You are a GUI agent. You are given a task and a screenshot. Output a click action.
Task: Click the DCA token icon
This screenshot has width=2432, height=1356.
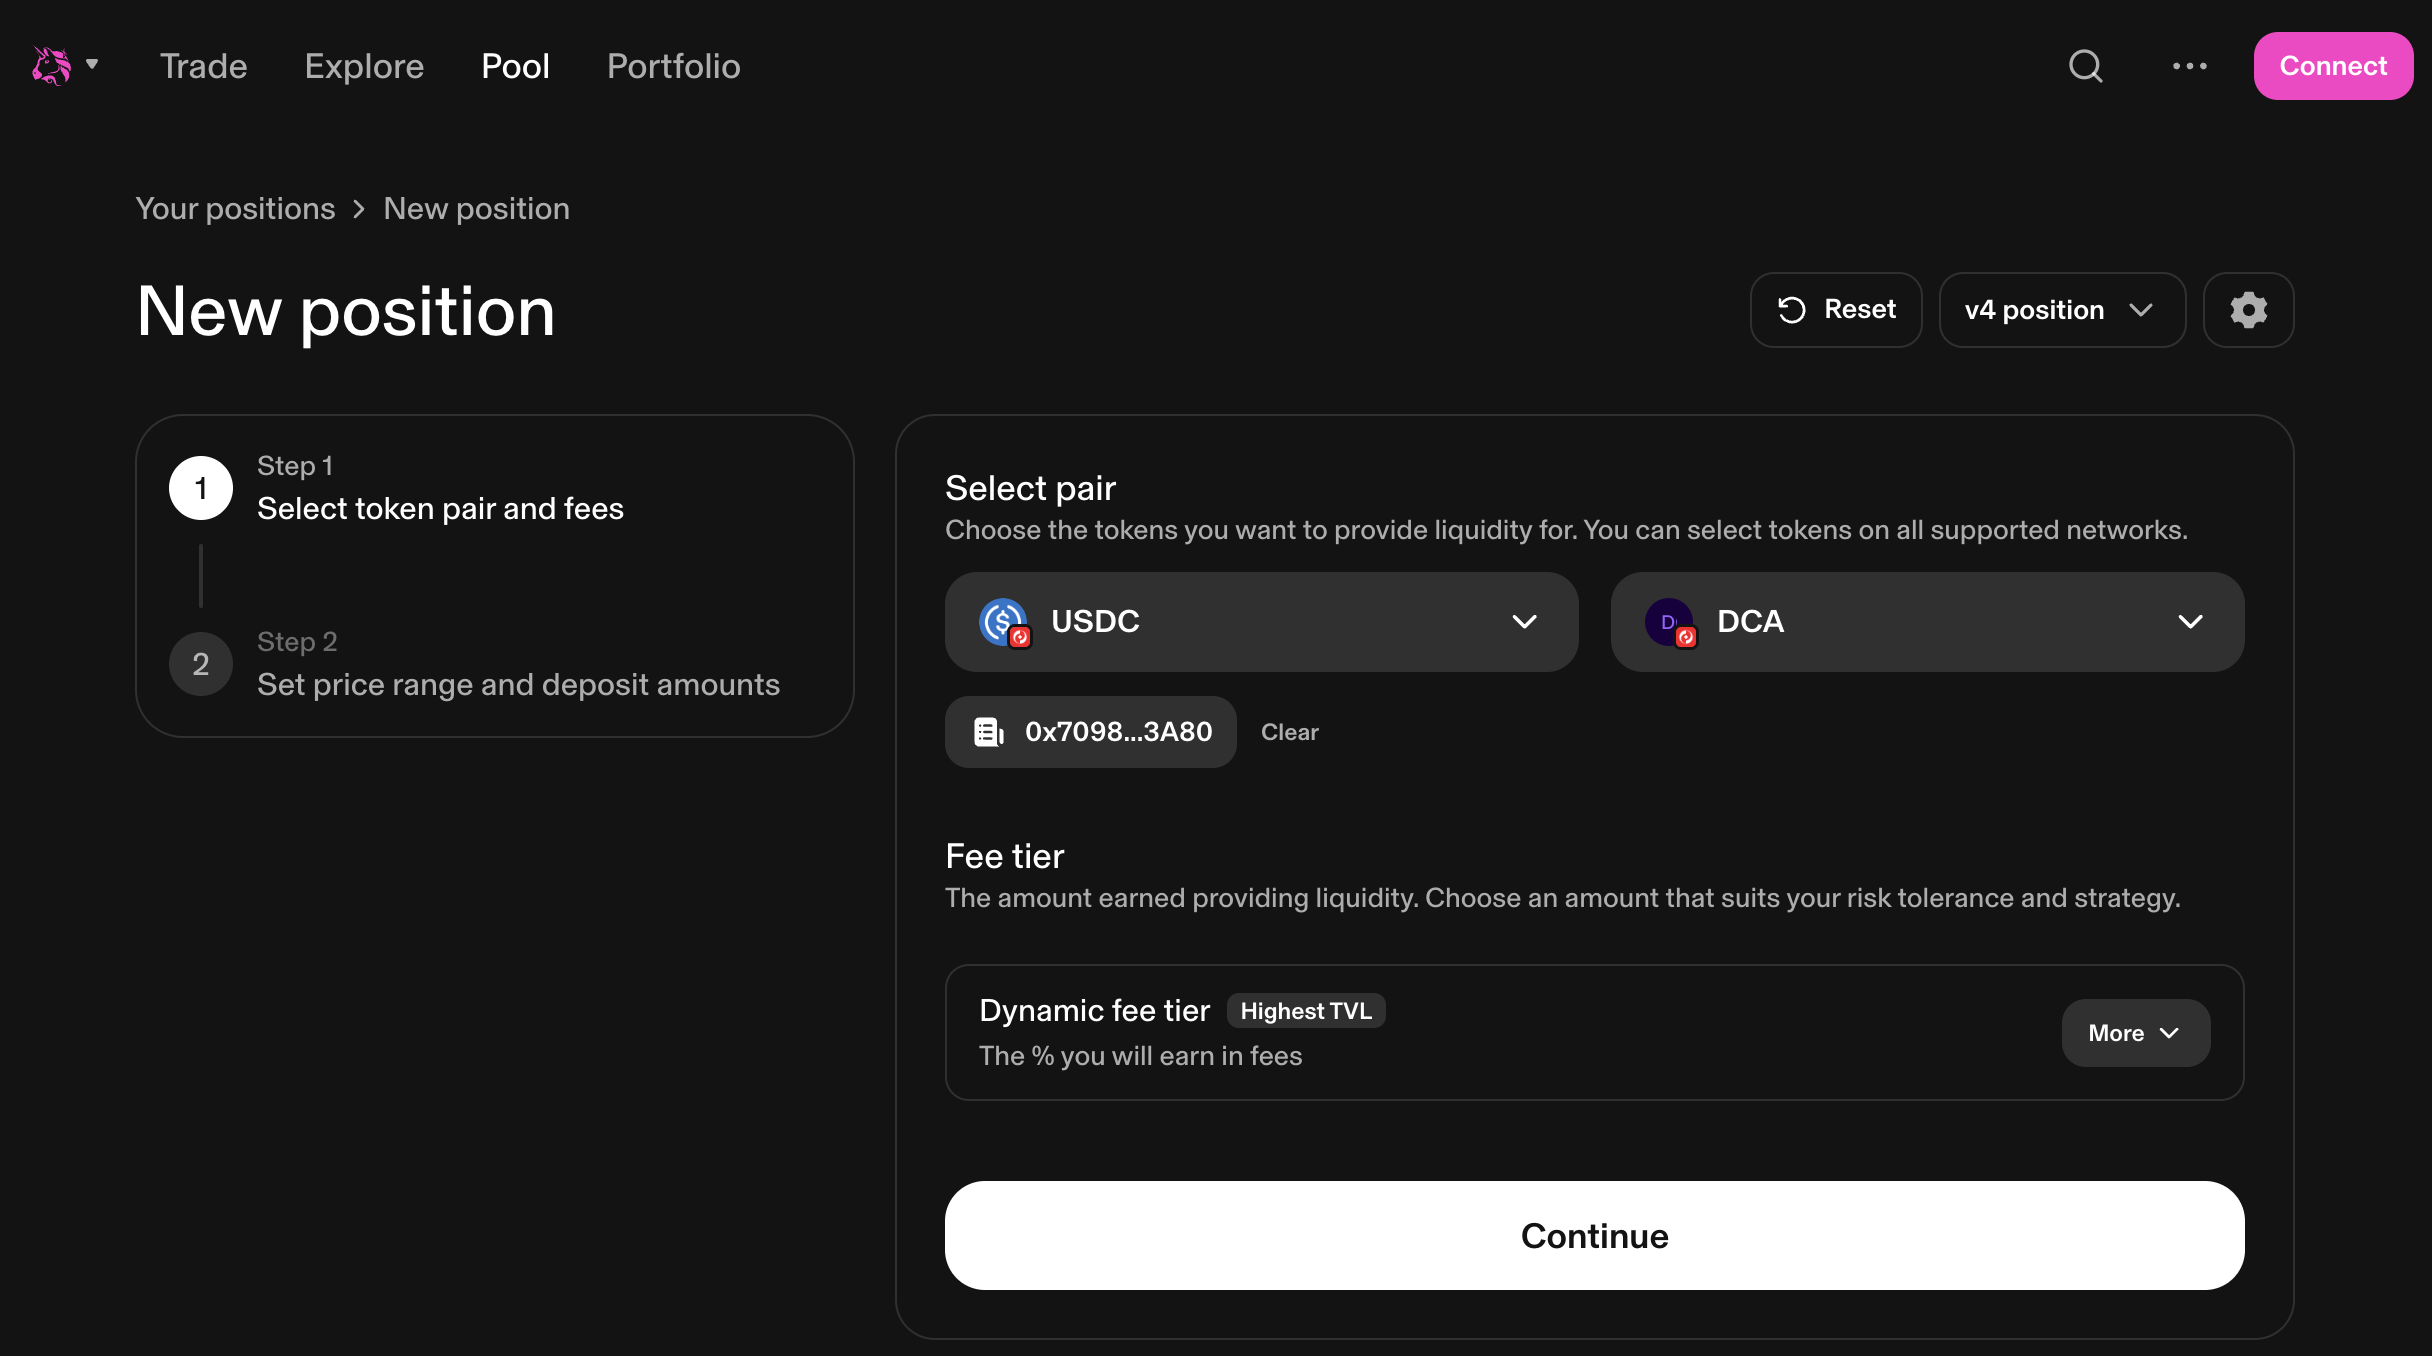point(1669,622)
